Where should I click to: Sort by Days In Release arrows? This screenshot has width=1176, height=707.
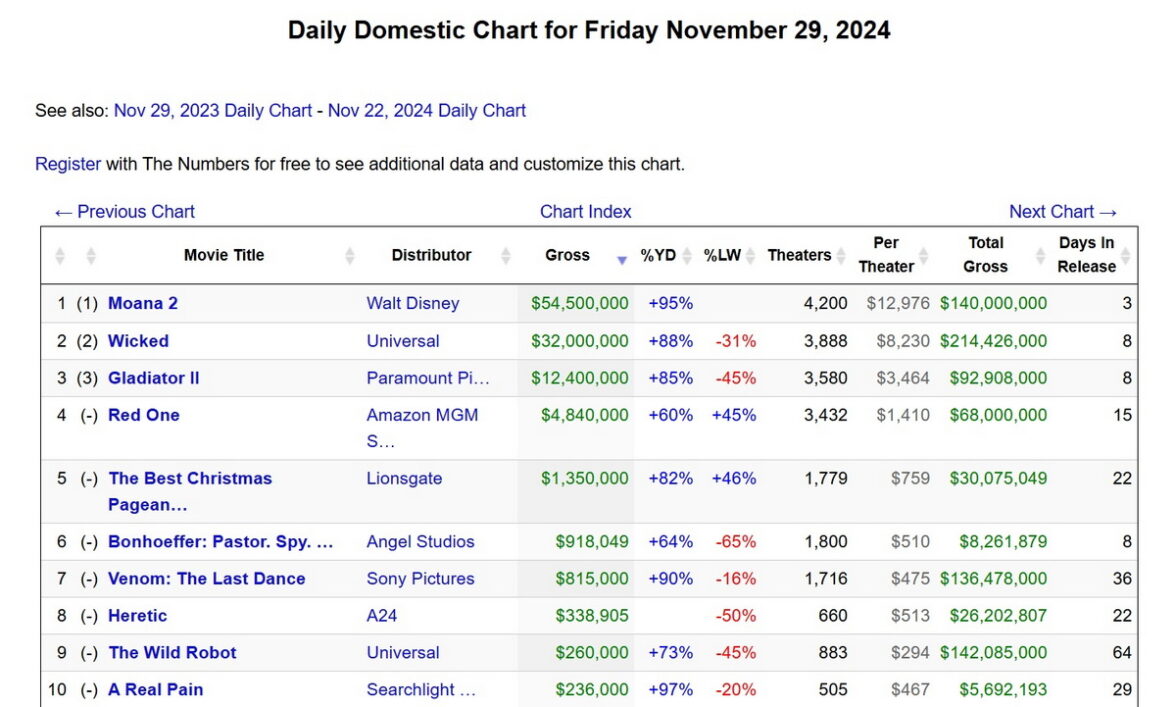[1125, 256]
